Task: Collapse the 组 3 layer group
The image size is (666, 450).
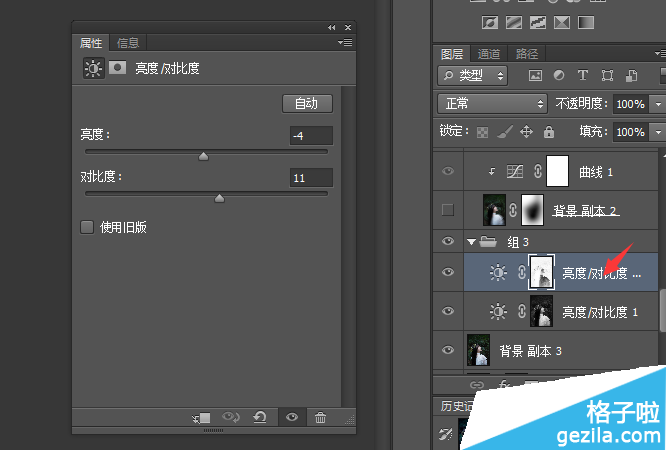Action: coord(472,242)
